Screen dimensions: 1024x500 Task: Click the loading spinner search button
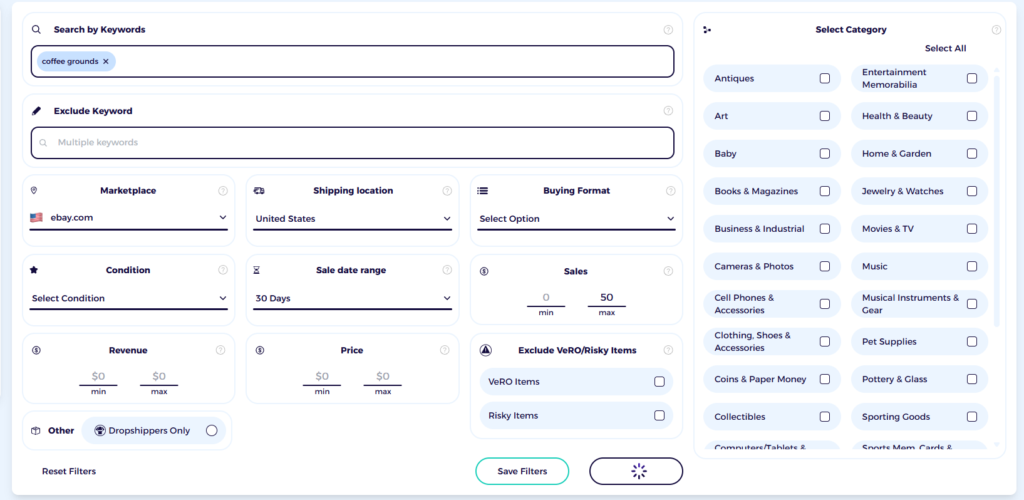click(636, 471)
